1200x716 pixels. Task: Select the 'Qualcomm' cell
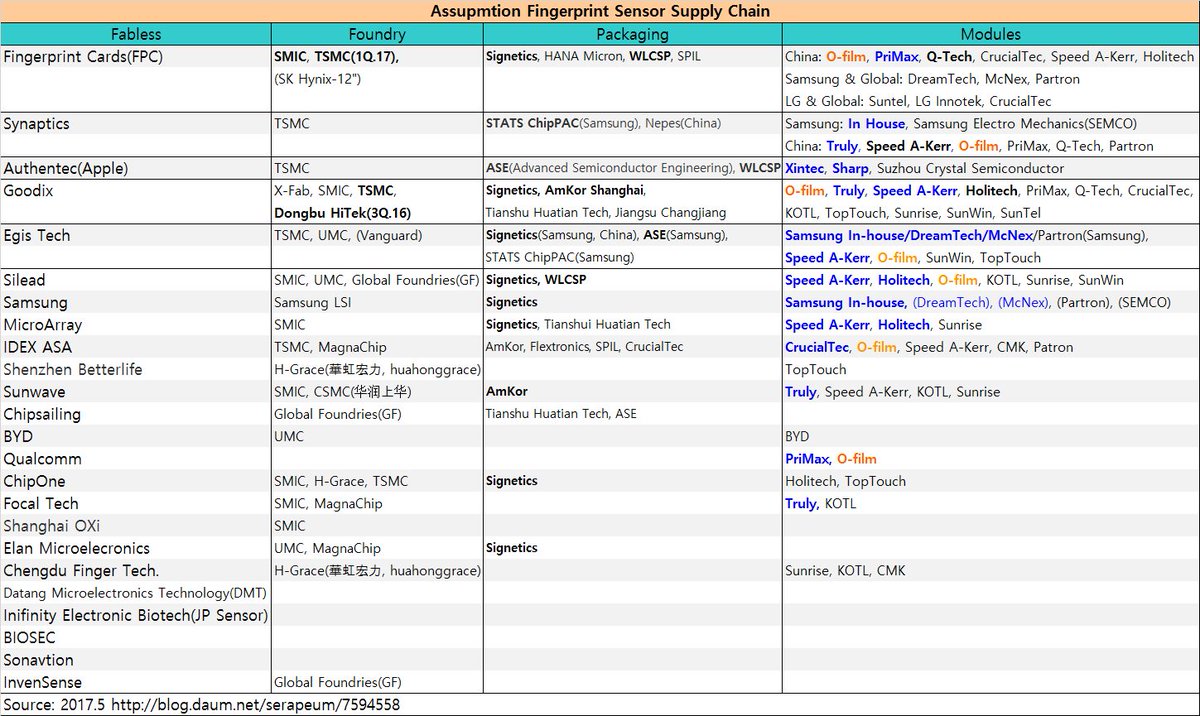[x=42, y=459]
